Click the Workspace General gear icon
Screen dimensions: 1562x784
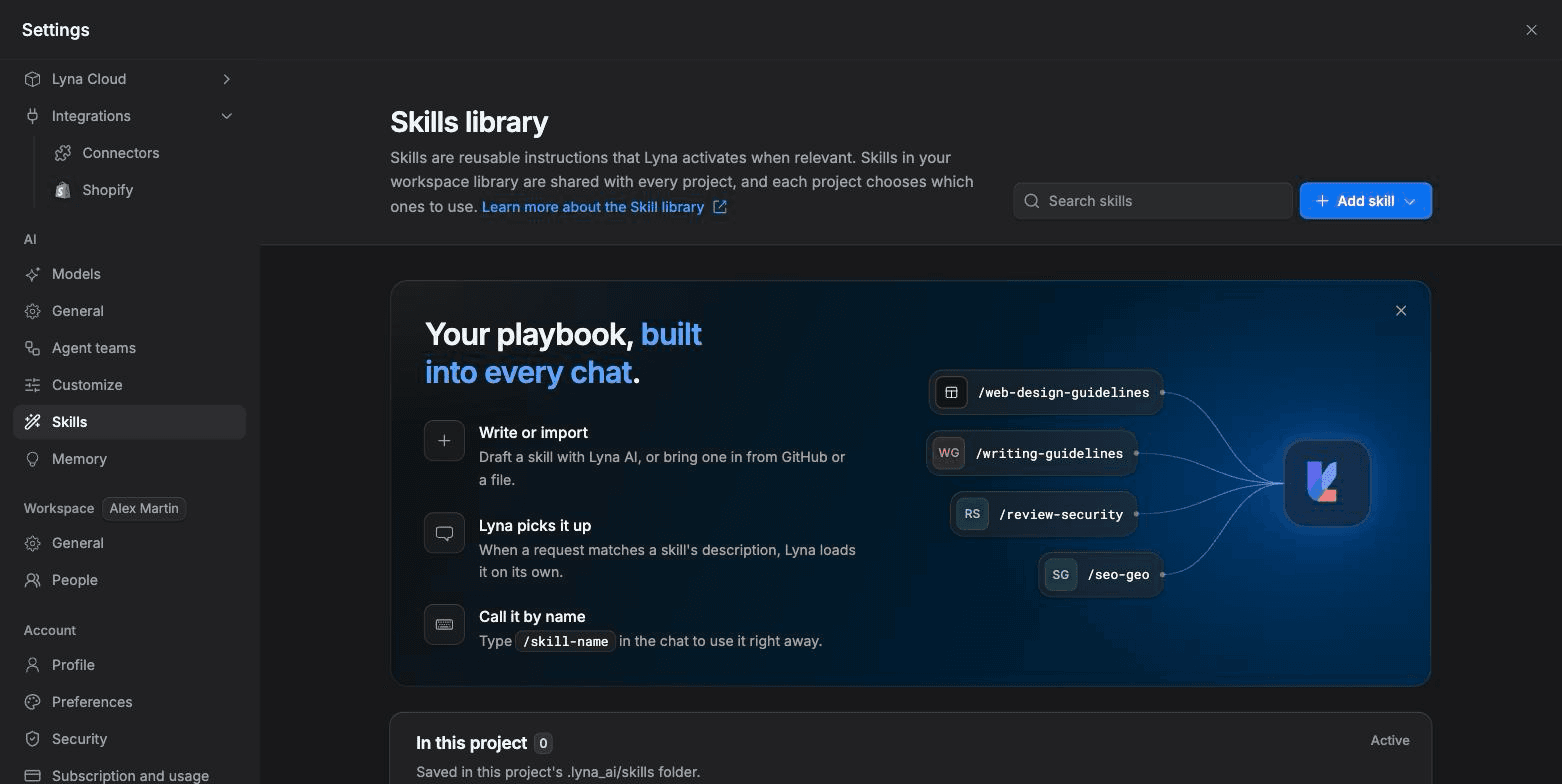(x=33, y=543)
